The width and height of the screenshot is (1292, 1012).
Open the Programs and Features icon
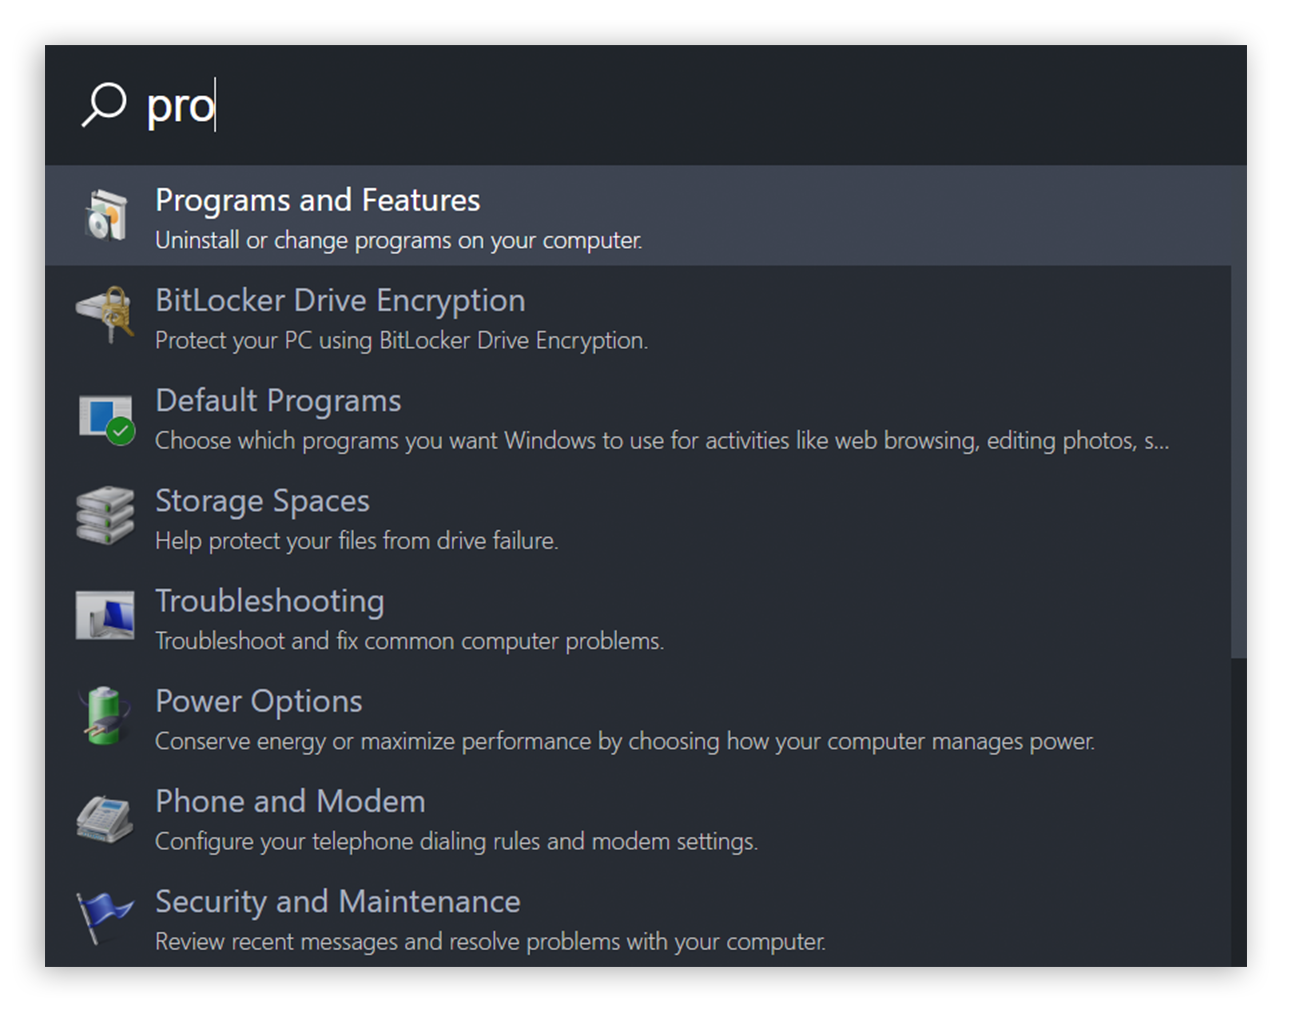click(106, 215)
